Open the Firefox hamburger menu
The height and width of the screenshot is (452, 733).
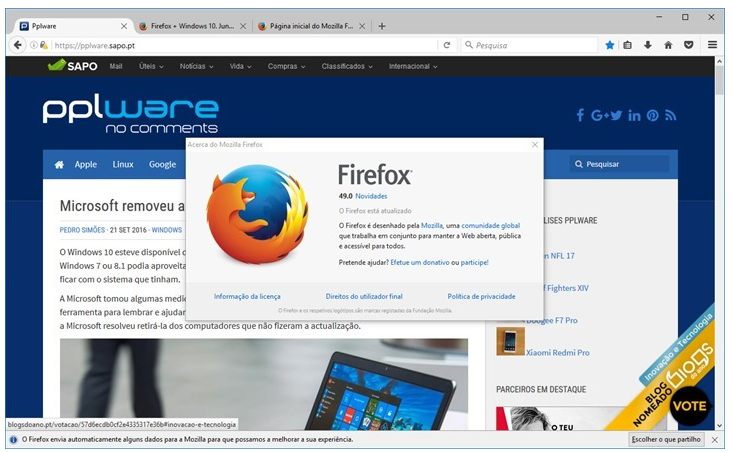click(x=712, y=45)
